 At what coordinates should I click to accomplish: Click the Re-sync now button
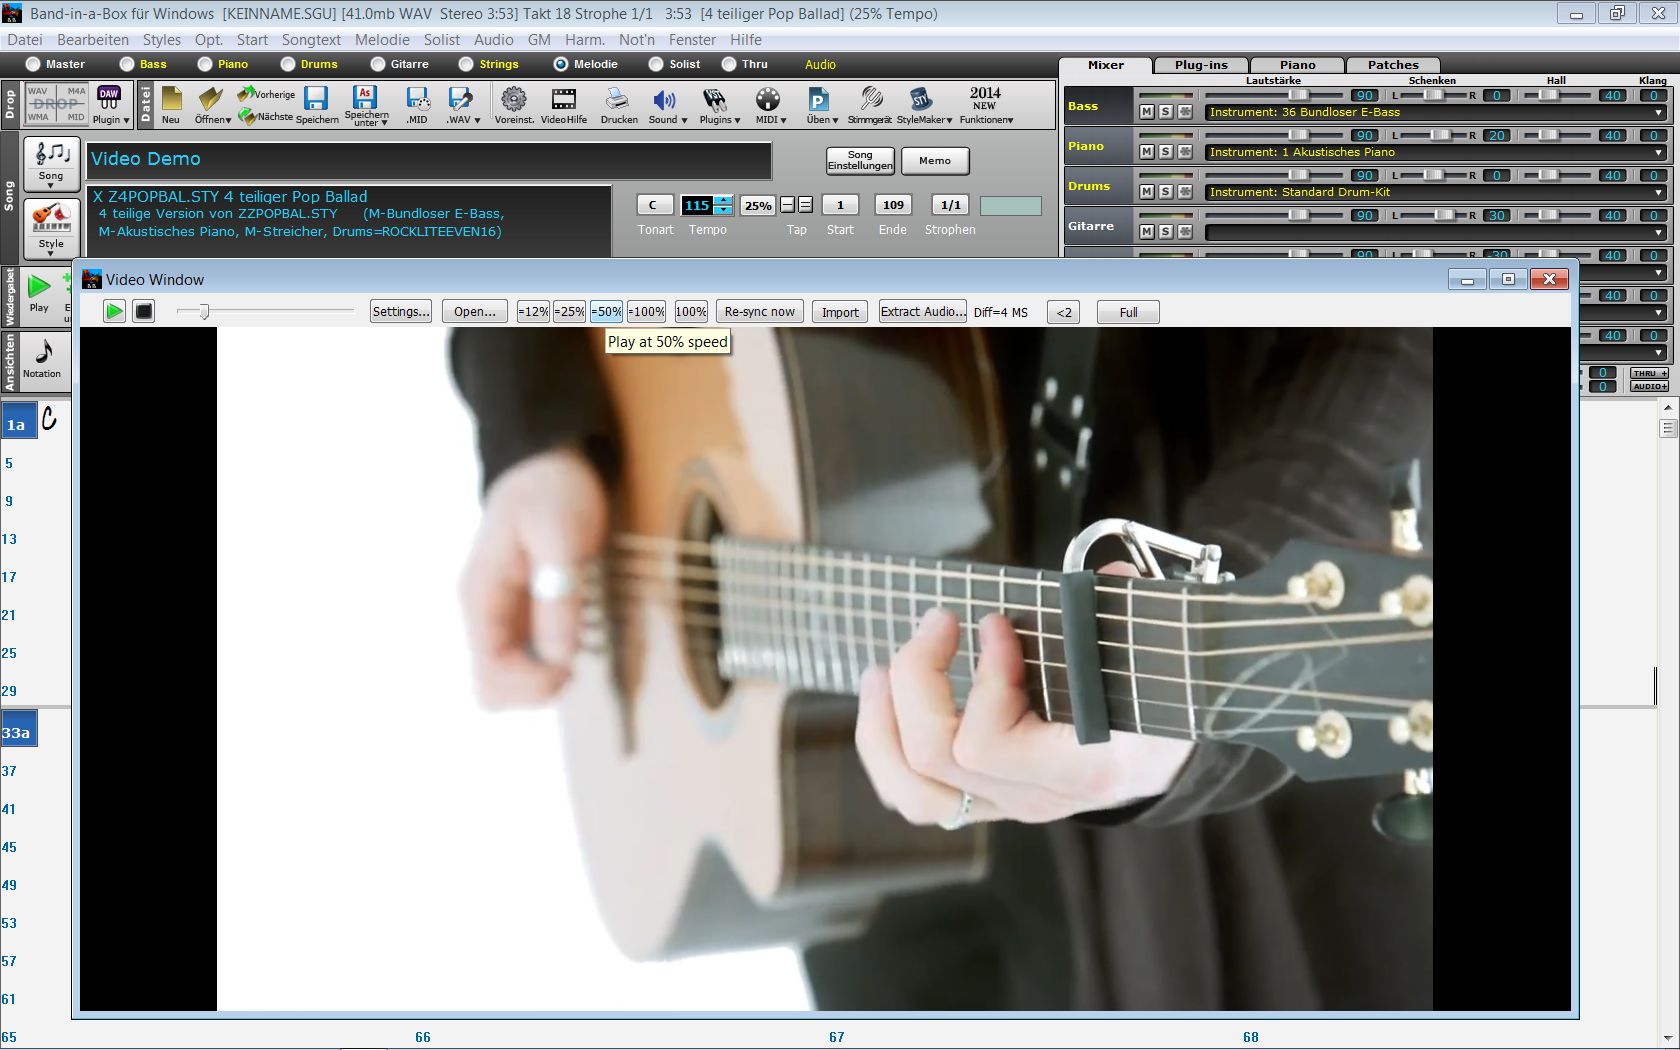759,311
